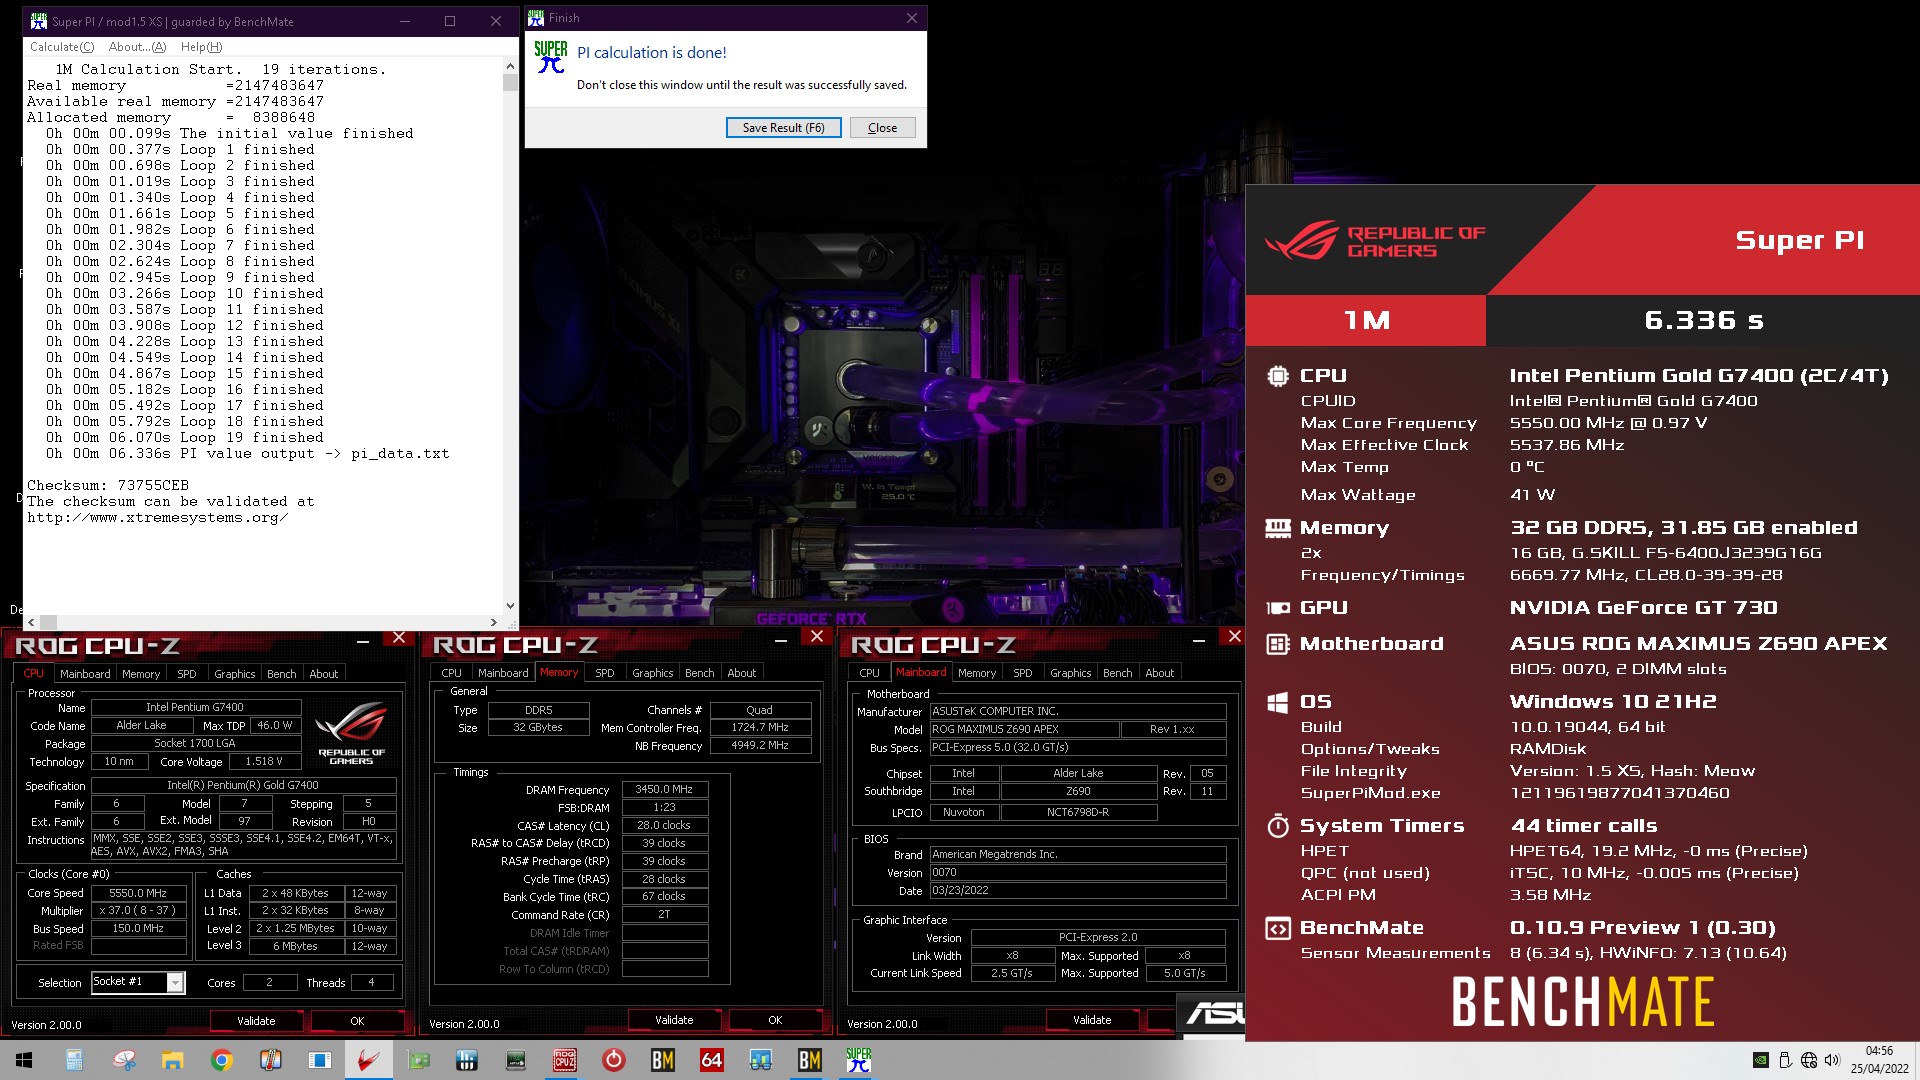
Task: Switch to ROG CPU-Z in the taskbar
Action: pyautogui.click(x=565, y=1060)
